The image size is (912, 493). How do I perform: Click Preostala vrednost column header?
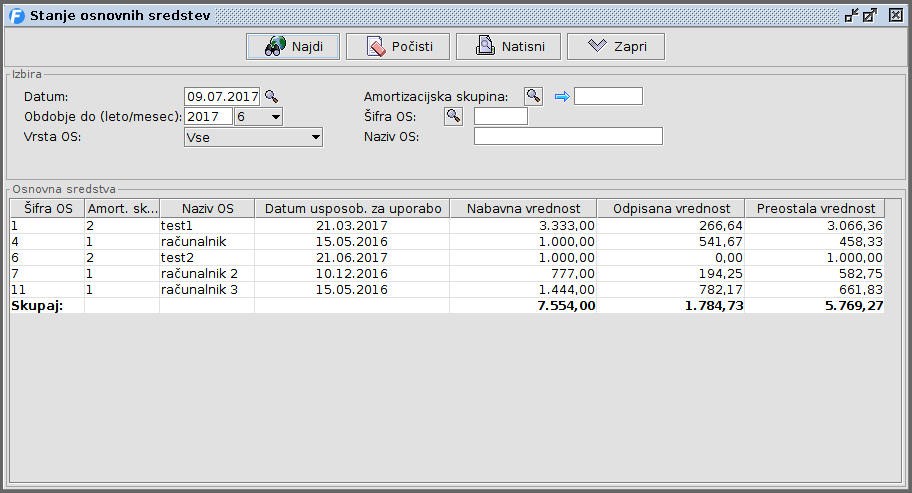tap(815, 208)
